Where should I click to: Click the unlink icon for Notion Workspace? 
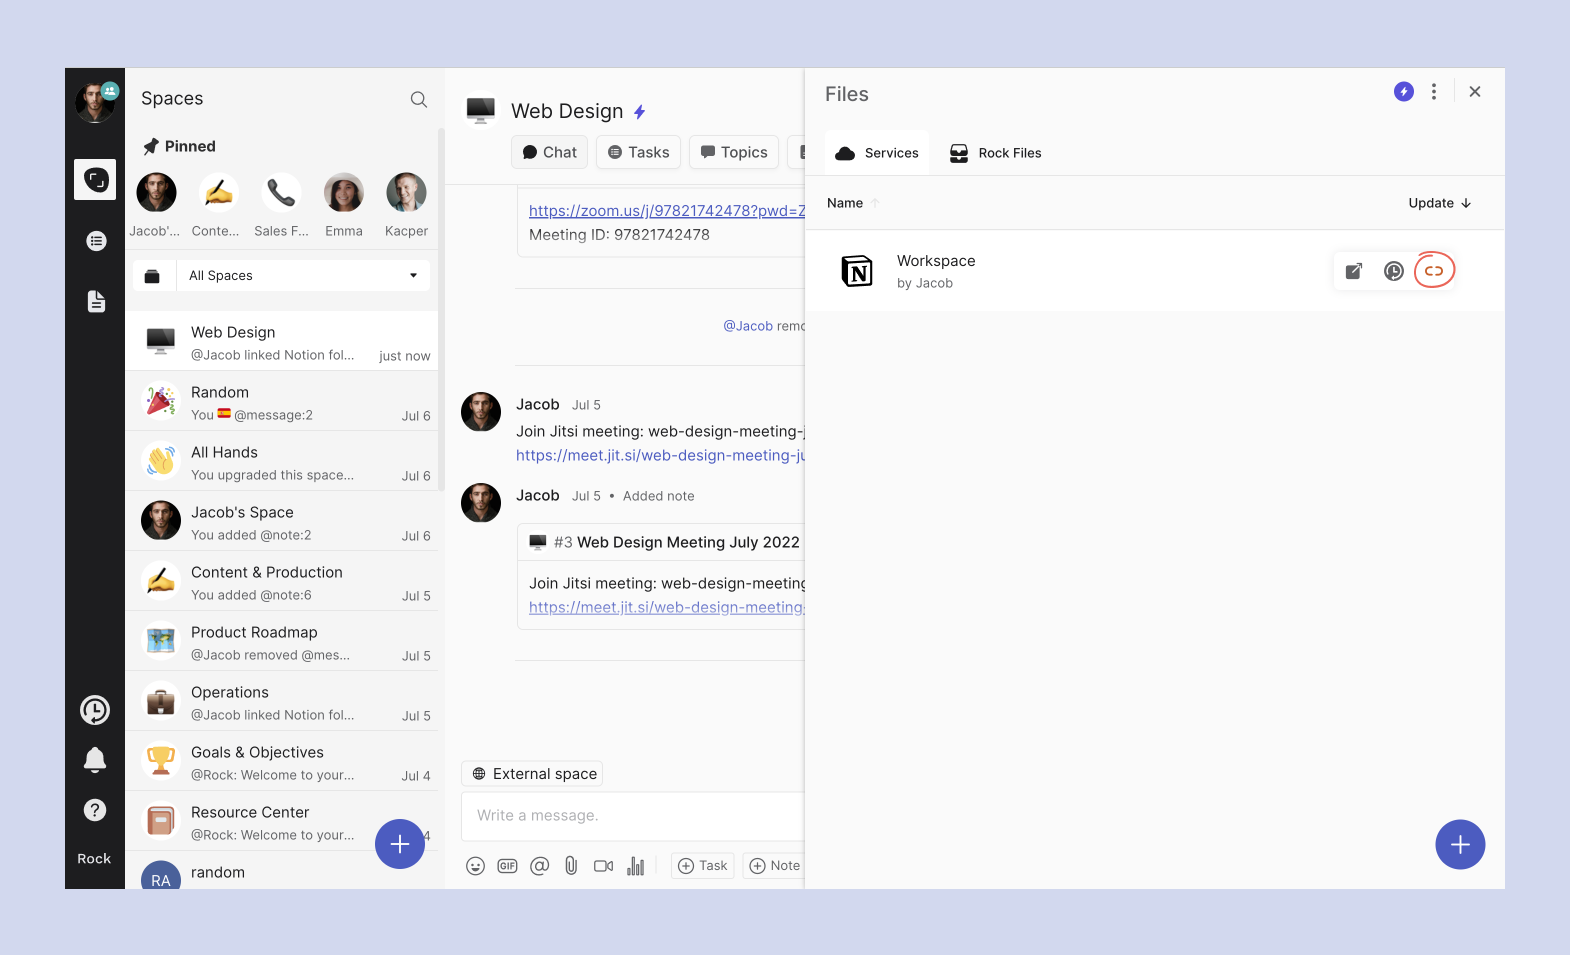(x=1434, y=271)
